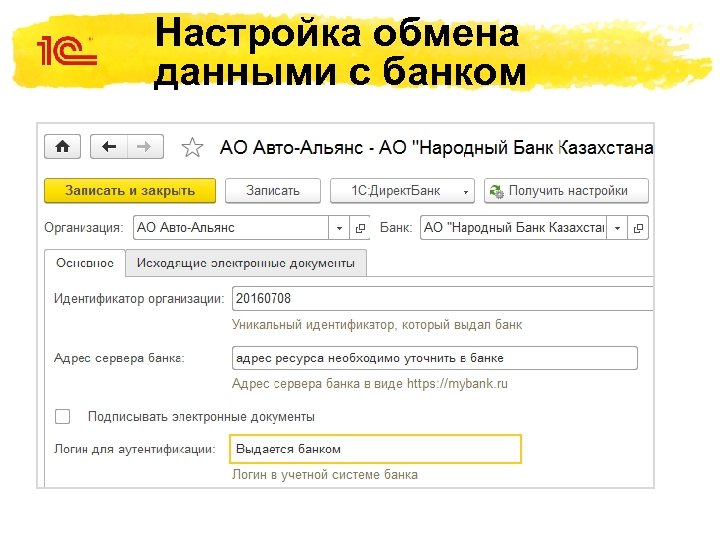Click the Организация: label
Image resolution: width=720 pixels, height=540 pixels.
click(x=84, y=228)
